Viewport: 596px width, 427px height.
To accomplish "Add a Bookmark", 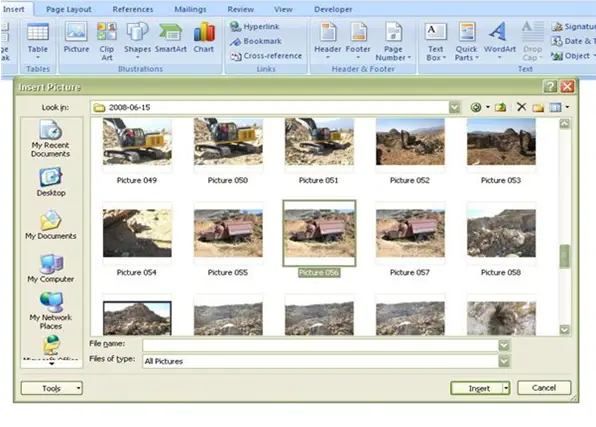I will coord(256,41).
